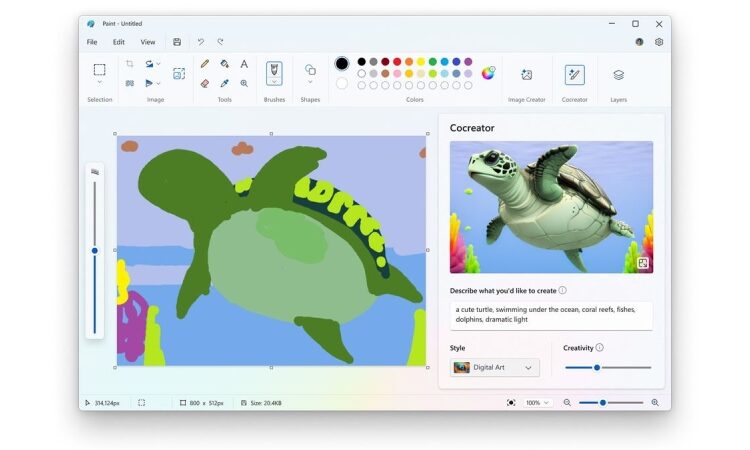Click info icon beside Describe what you'd like to create
Screen dimensions: 750x450
(x=562, y=290)
